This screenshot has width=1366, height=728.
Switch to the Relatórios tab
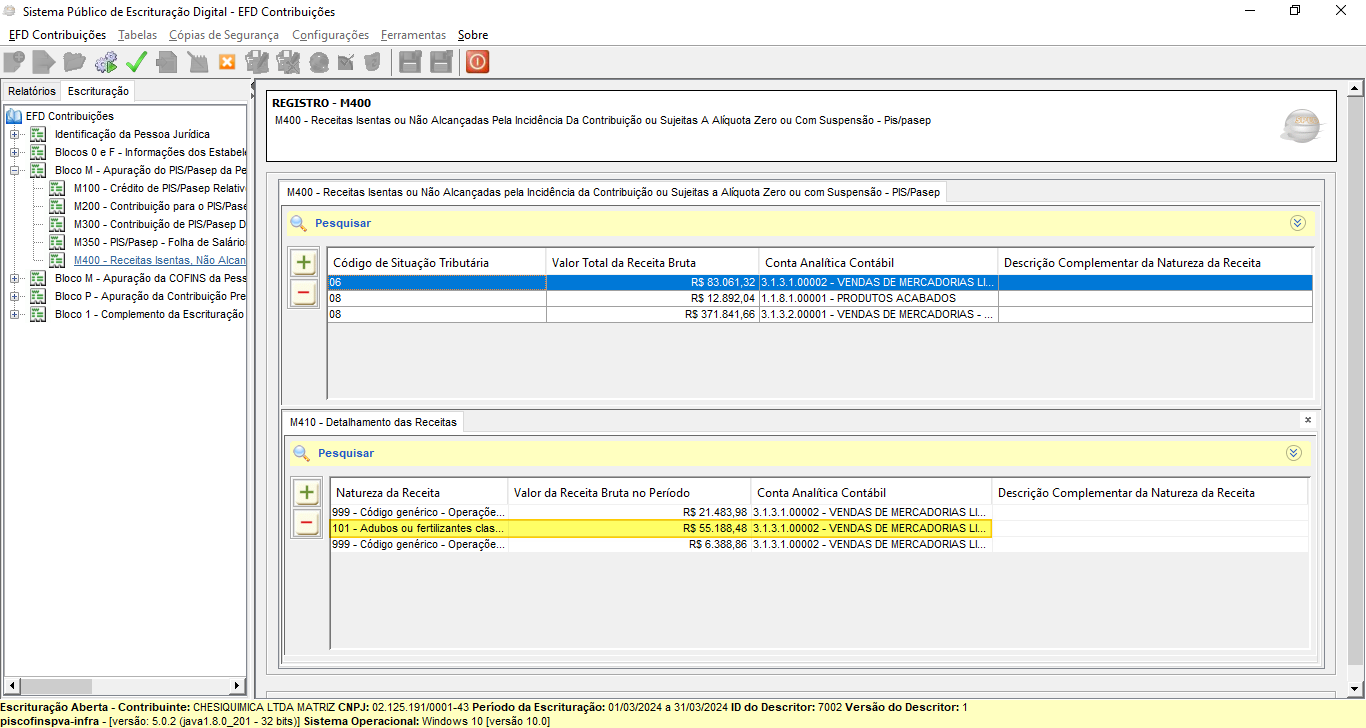(32, 91)
